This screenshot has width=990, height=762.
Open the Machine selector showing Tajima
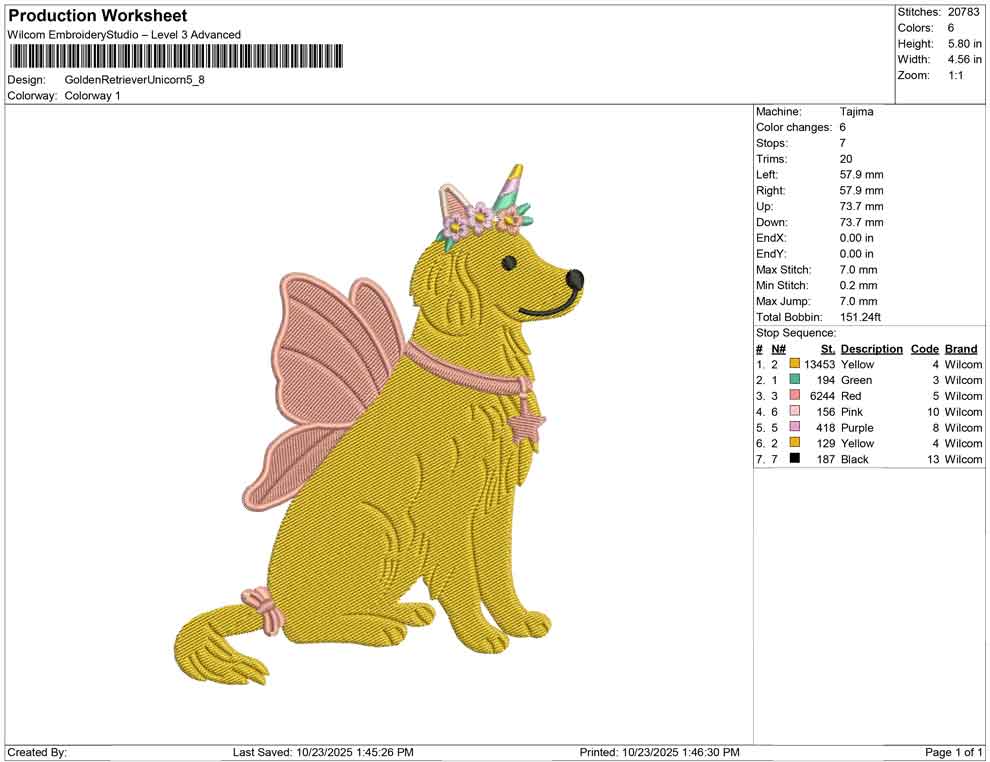point(855,111)
